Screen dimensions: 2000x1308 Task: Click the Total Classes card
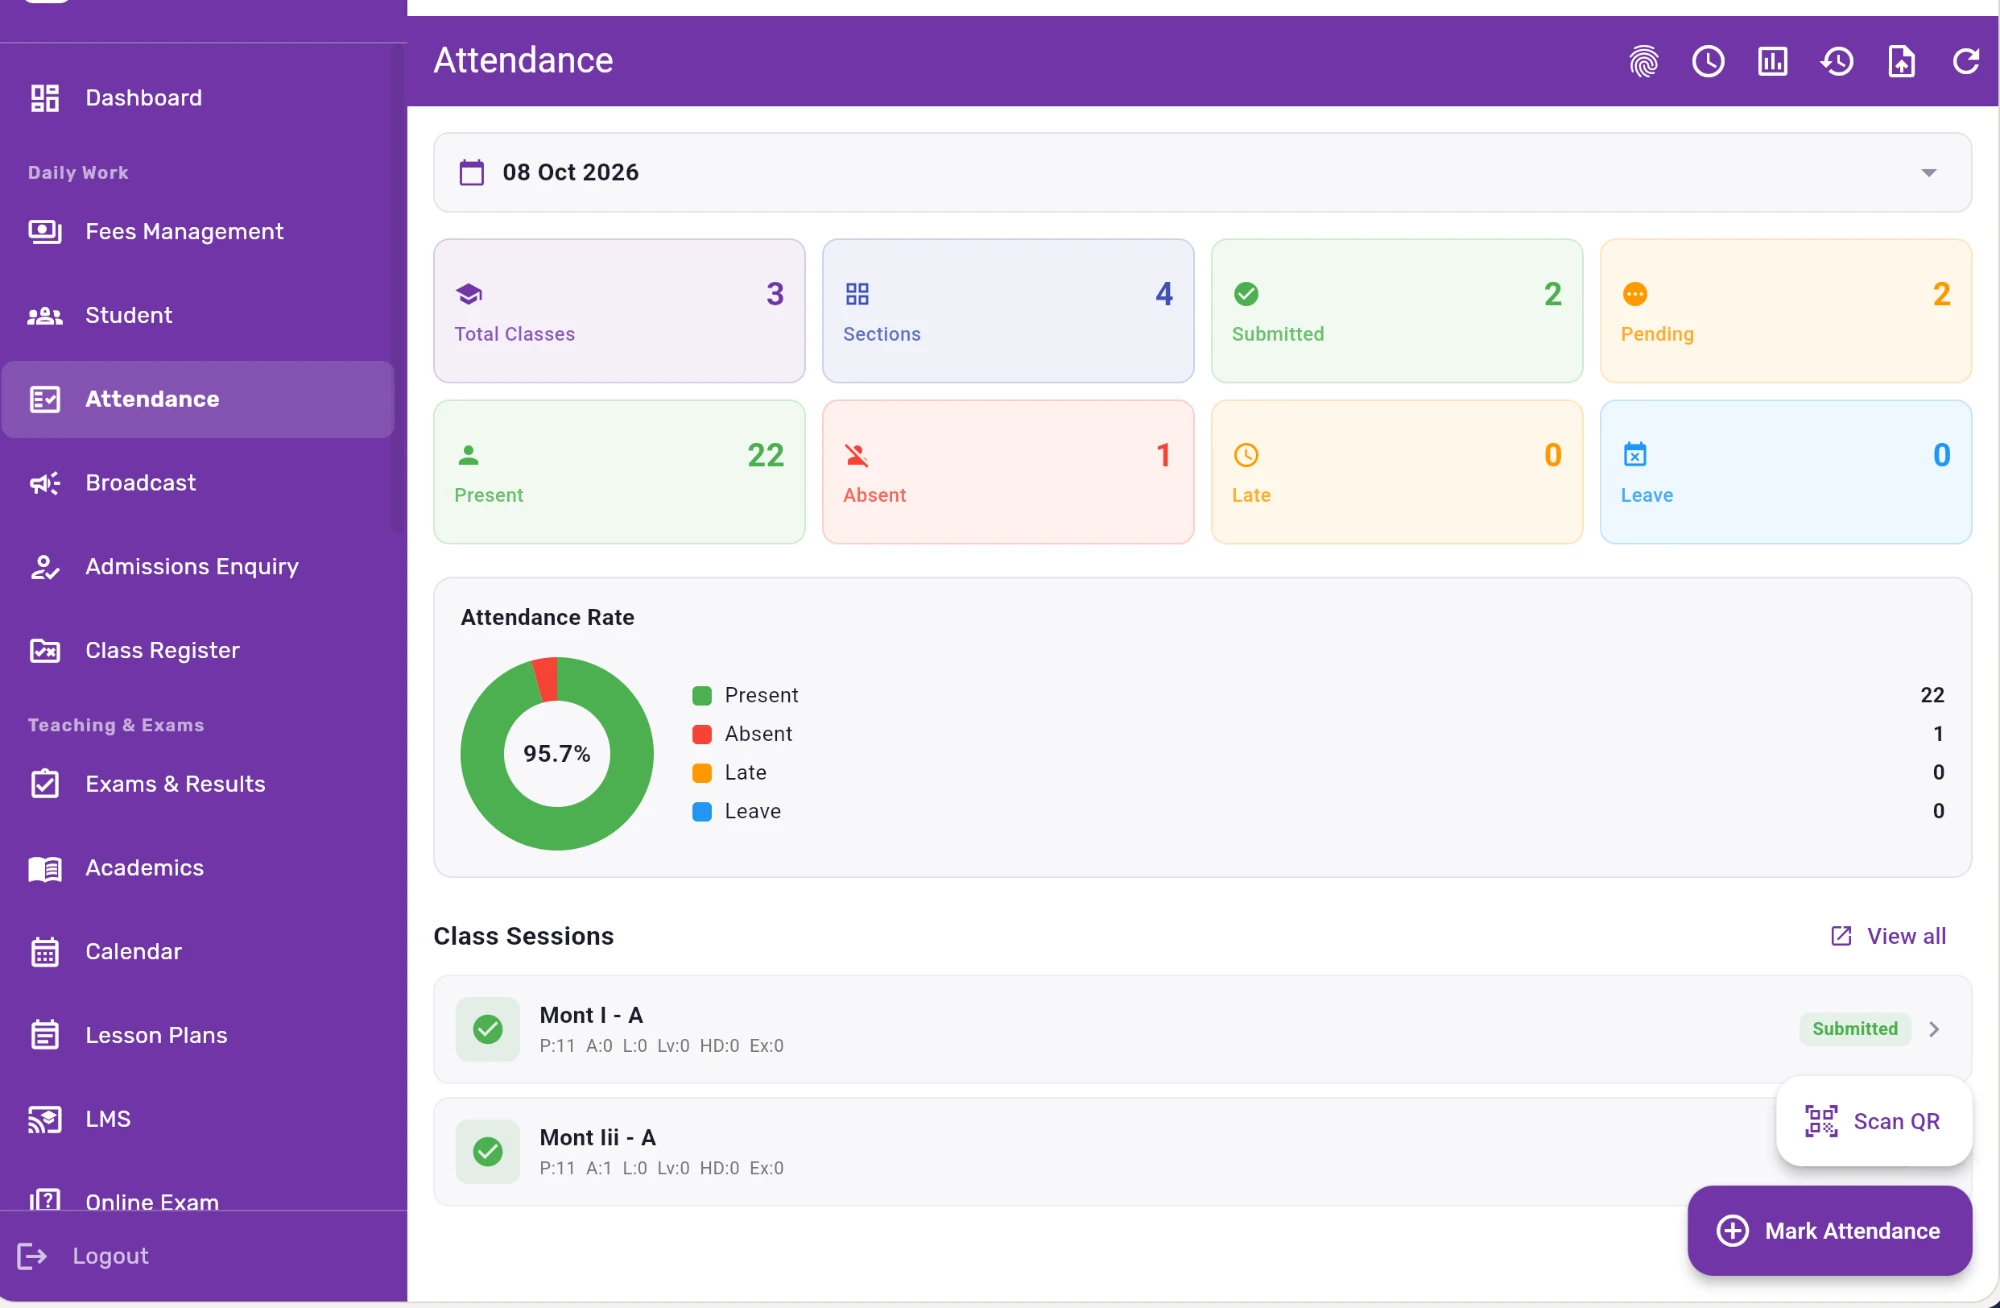(x=619, y=311)
